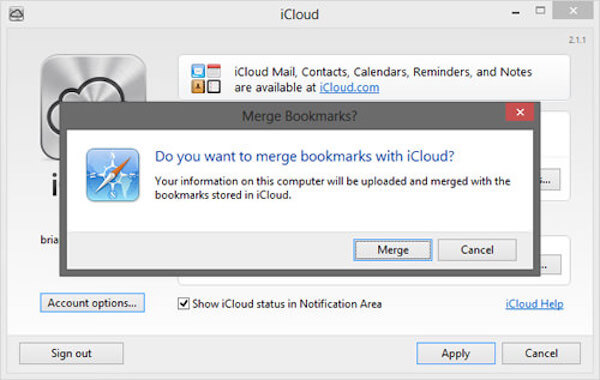Close the Merge Bookmarks dialog with red X
600x380 pixels.
pos(520,112)
